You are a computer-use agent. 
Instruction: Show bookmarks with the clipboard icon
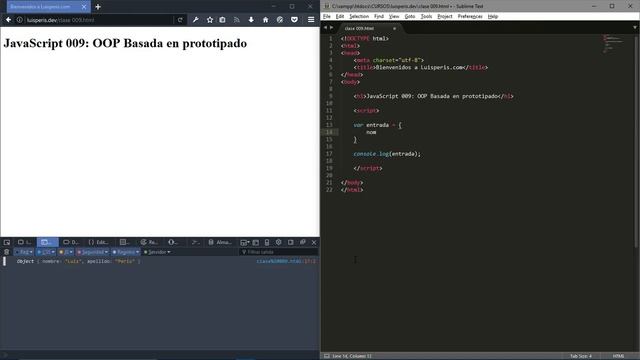(222, 20)
